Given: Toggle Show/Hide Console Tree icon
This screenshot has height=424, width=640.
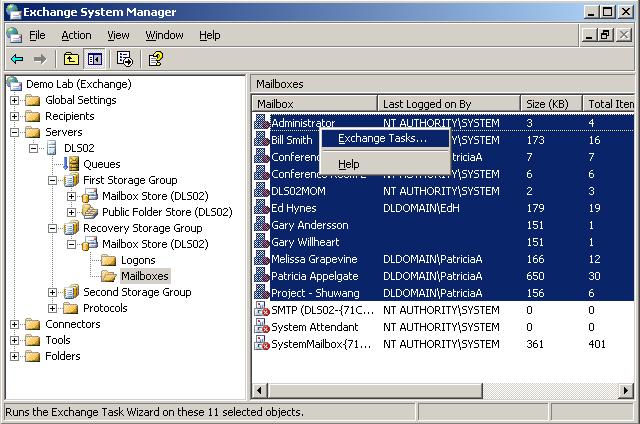Looking at the screenshot, I should point(95,59).
